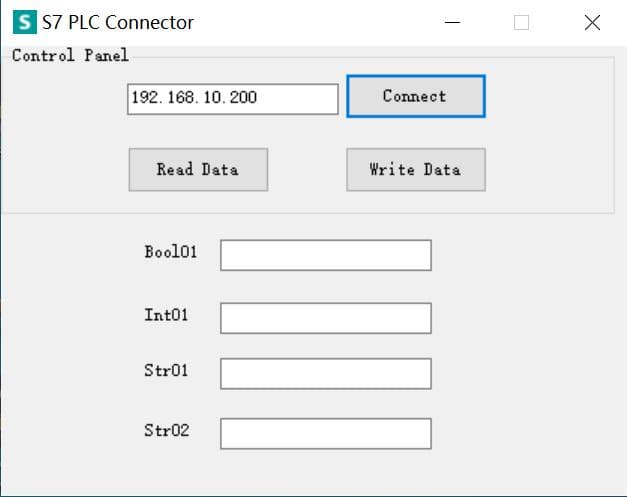Click blank window area below the Str02 box
Viewport: 627px width, 497px height.
click(x=326, y=472)
